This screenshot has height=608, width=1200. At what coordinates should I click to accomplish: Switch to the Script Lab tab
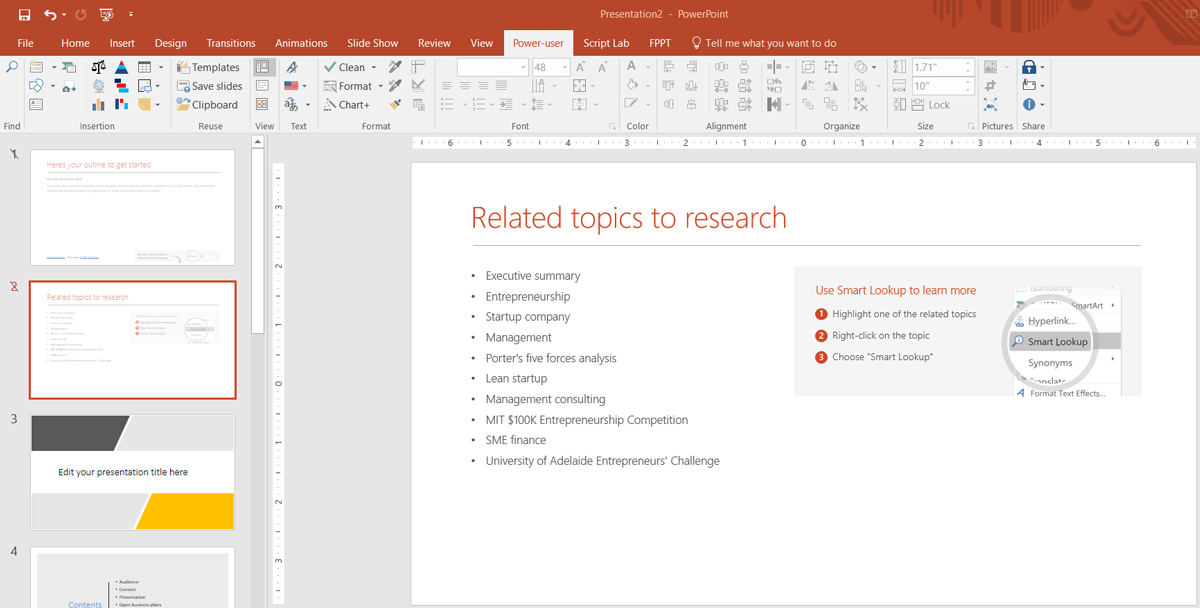coord(606,43)
